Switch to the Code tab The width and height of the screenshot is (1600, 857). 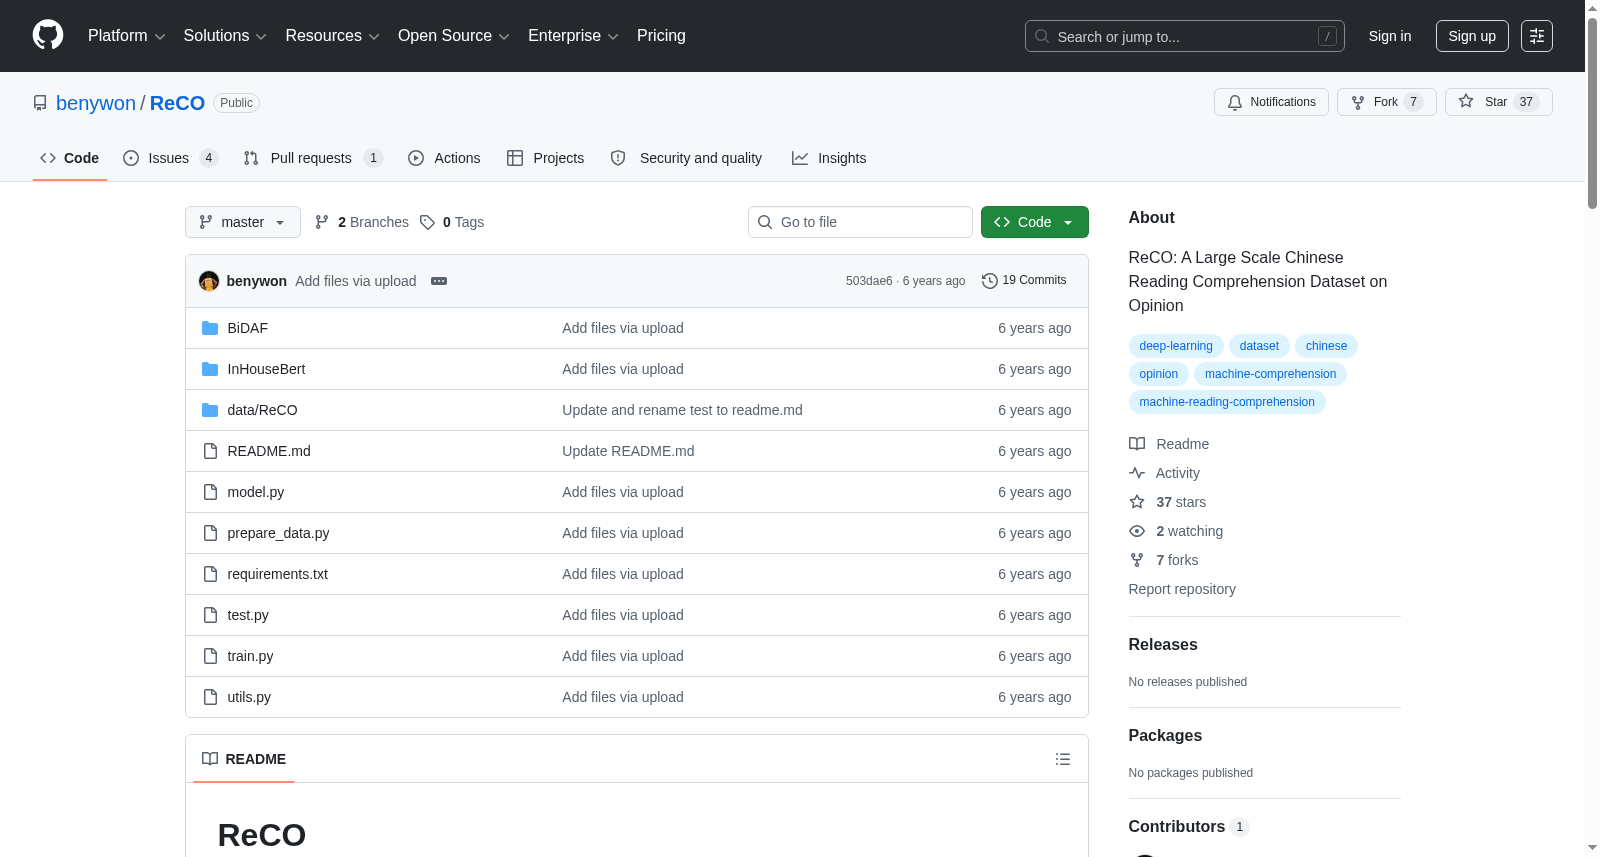coord(70,158)
